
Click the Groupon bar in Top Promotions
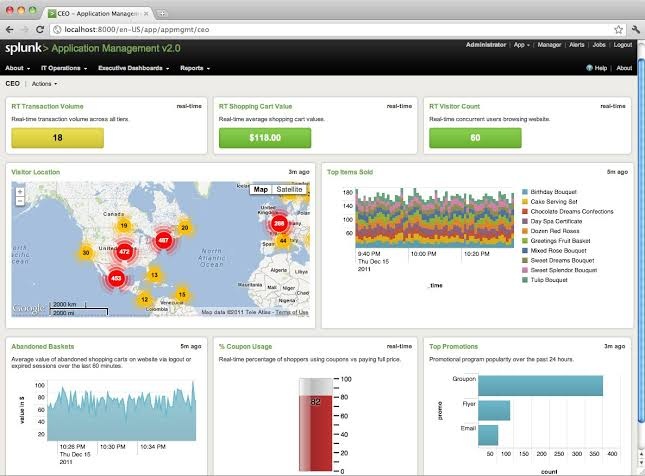tap(540, 385)
